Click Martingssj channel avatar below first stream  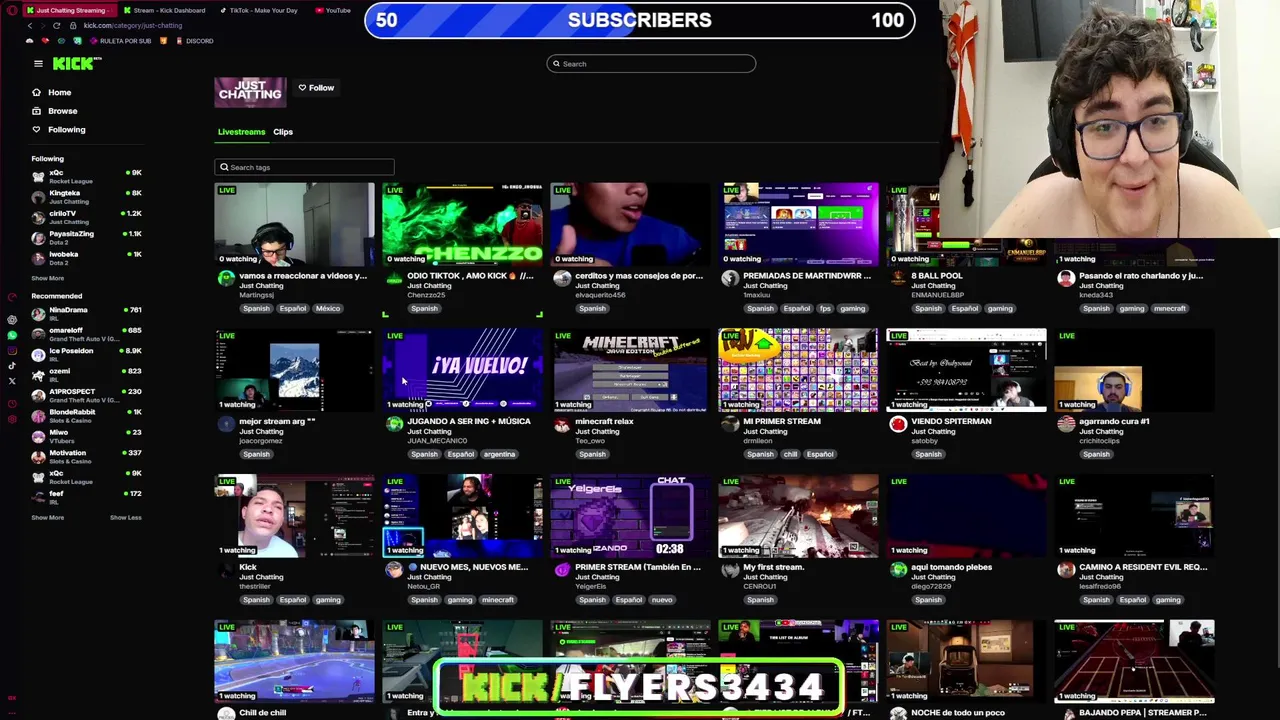[226, 279]
